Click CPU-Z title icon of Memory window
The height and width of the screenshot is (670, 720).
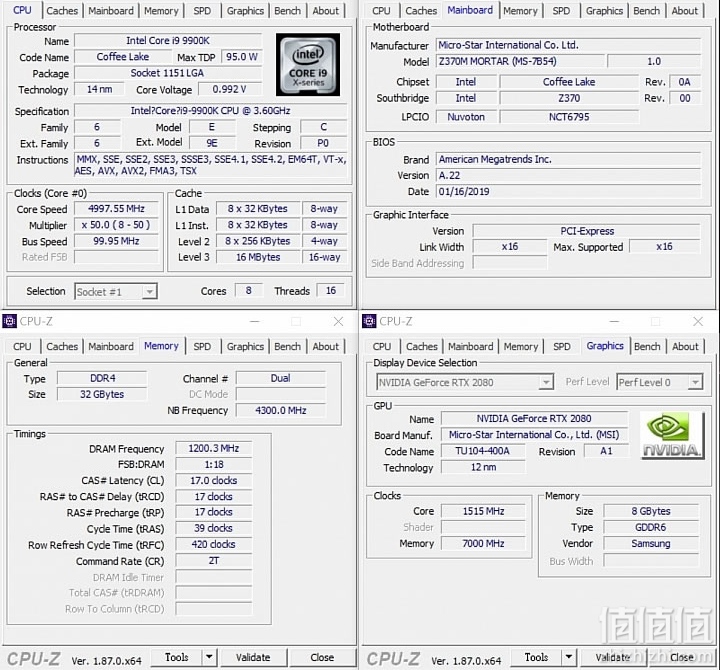point(9,321)
